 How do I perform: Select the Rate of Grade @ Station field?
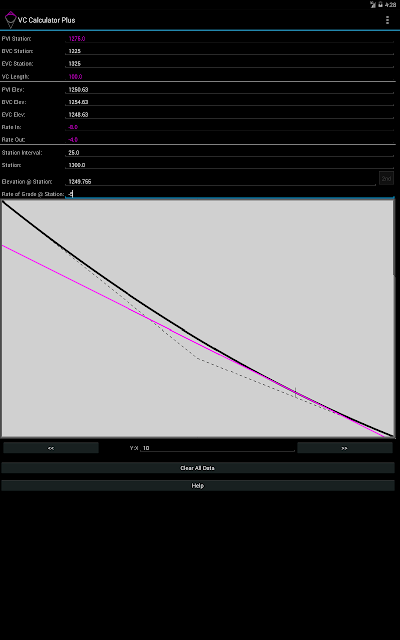(230, 194)
